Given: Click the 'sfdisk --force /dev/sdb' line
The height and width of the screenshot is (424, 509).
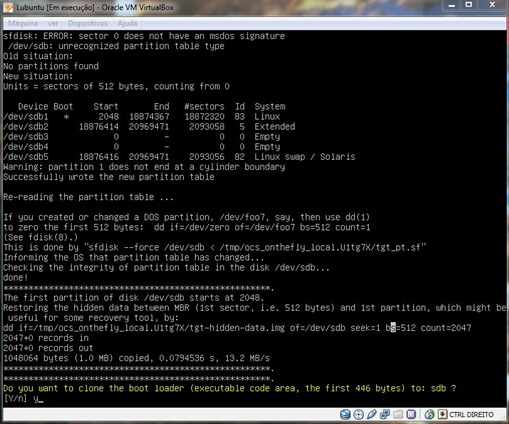Looking at the screenshot, I should click(x=215, y=247).
